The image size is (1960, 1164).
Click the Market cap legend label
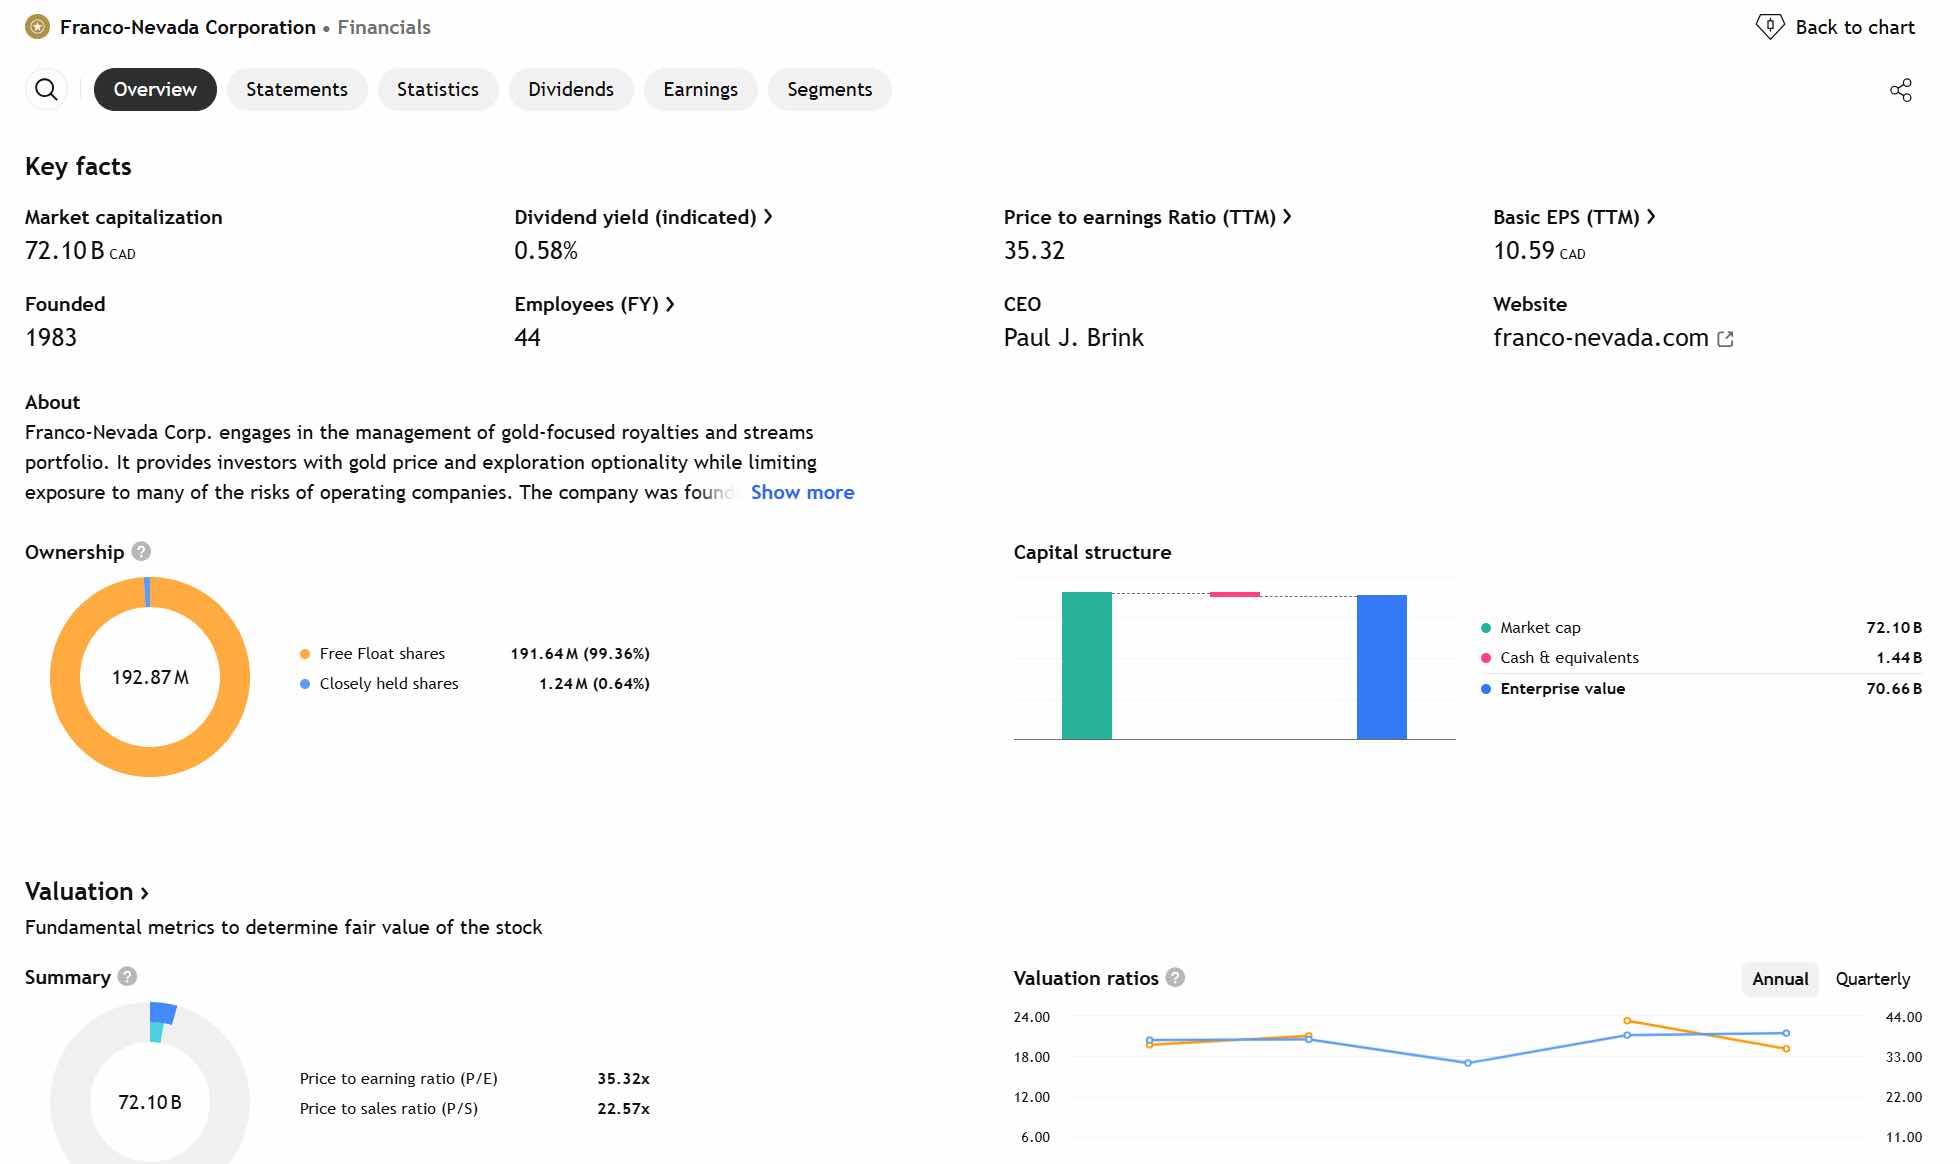click(1540, 628)
